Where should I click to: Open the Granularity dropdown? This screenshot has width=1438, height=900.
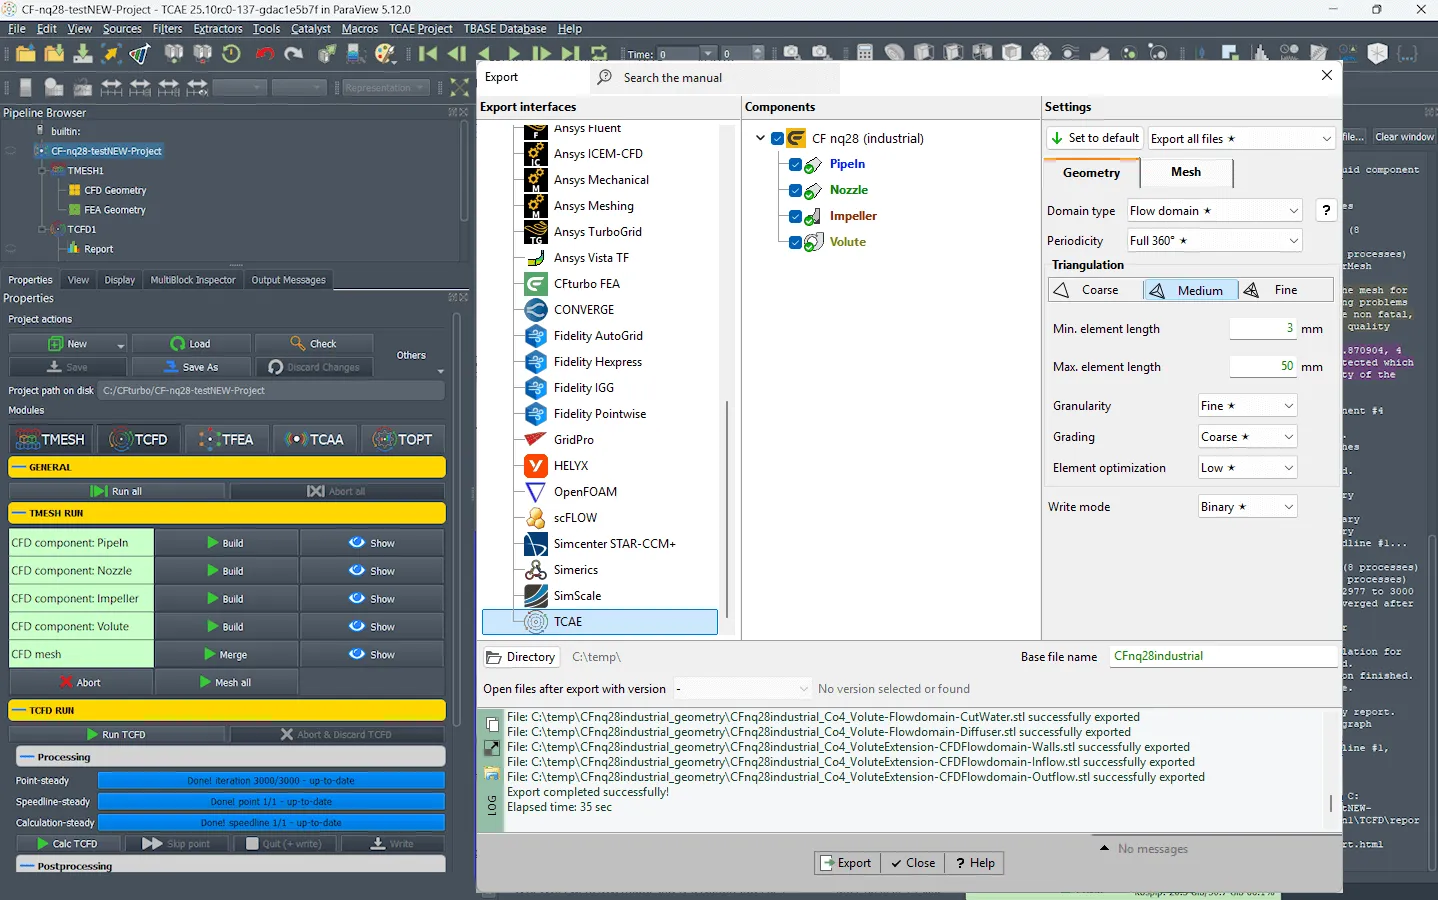pos(1247,405)
